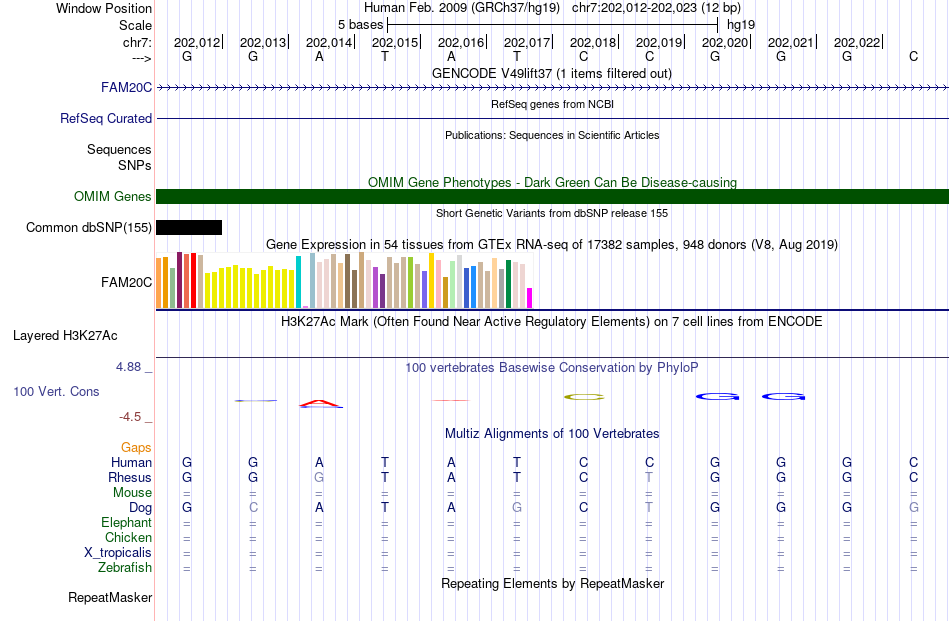Click the RepeatMasker track label
950x621 pixels.
click(110, 597)
